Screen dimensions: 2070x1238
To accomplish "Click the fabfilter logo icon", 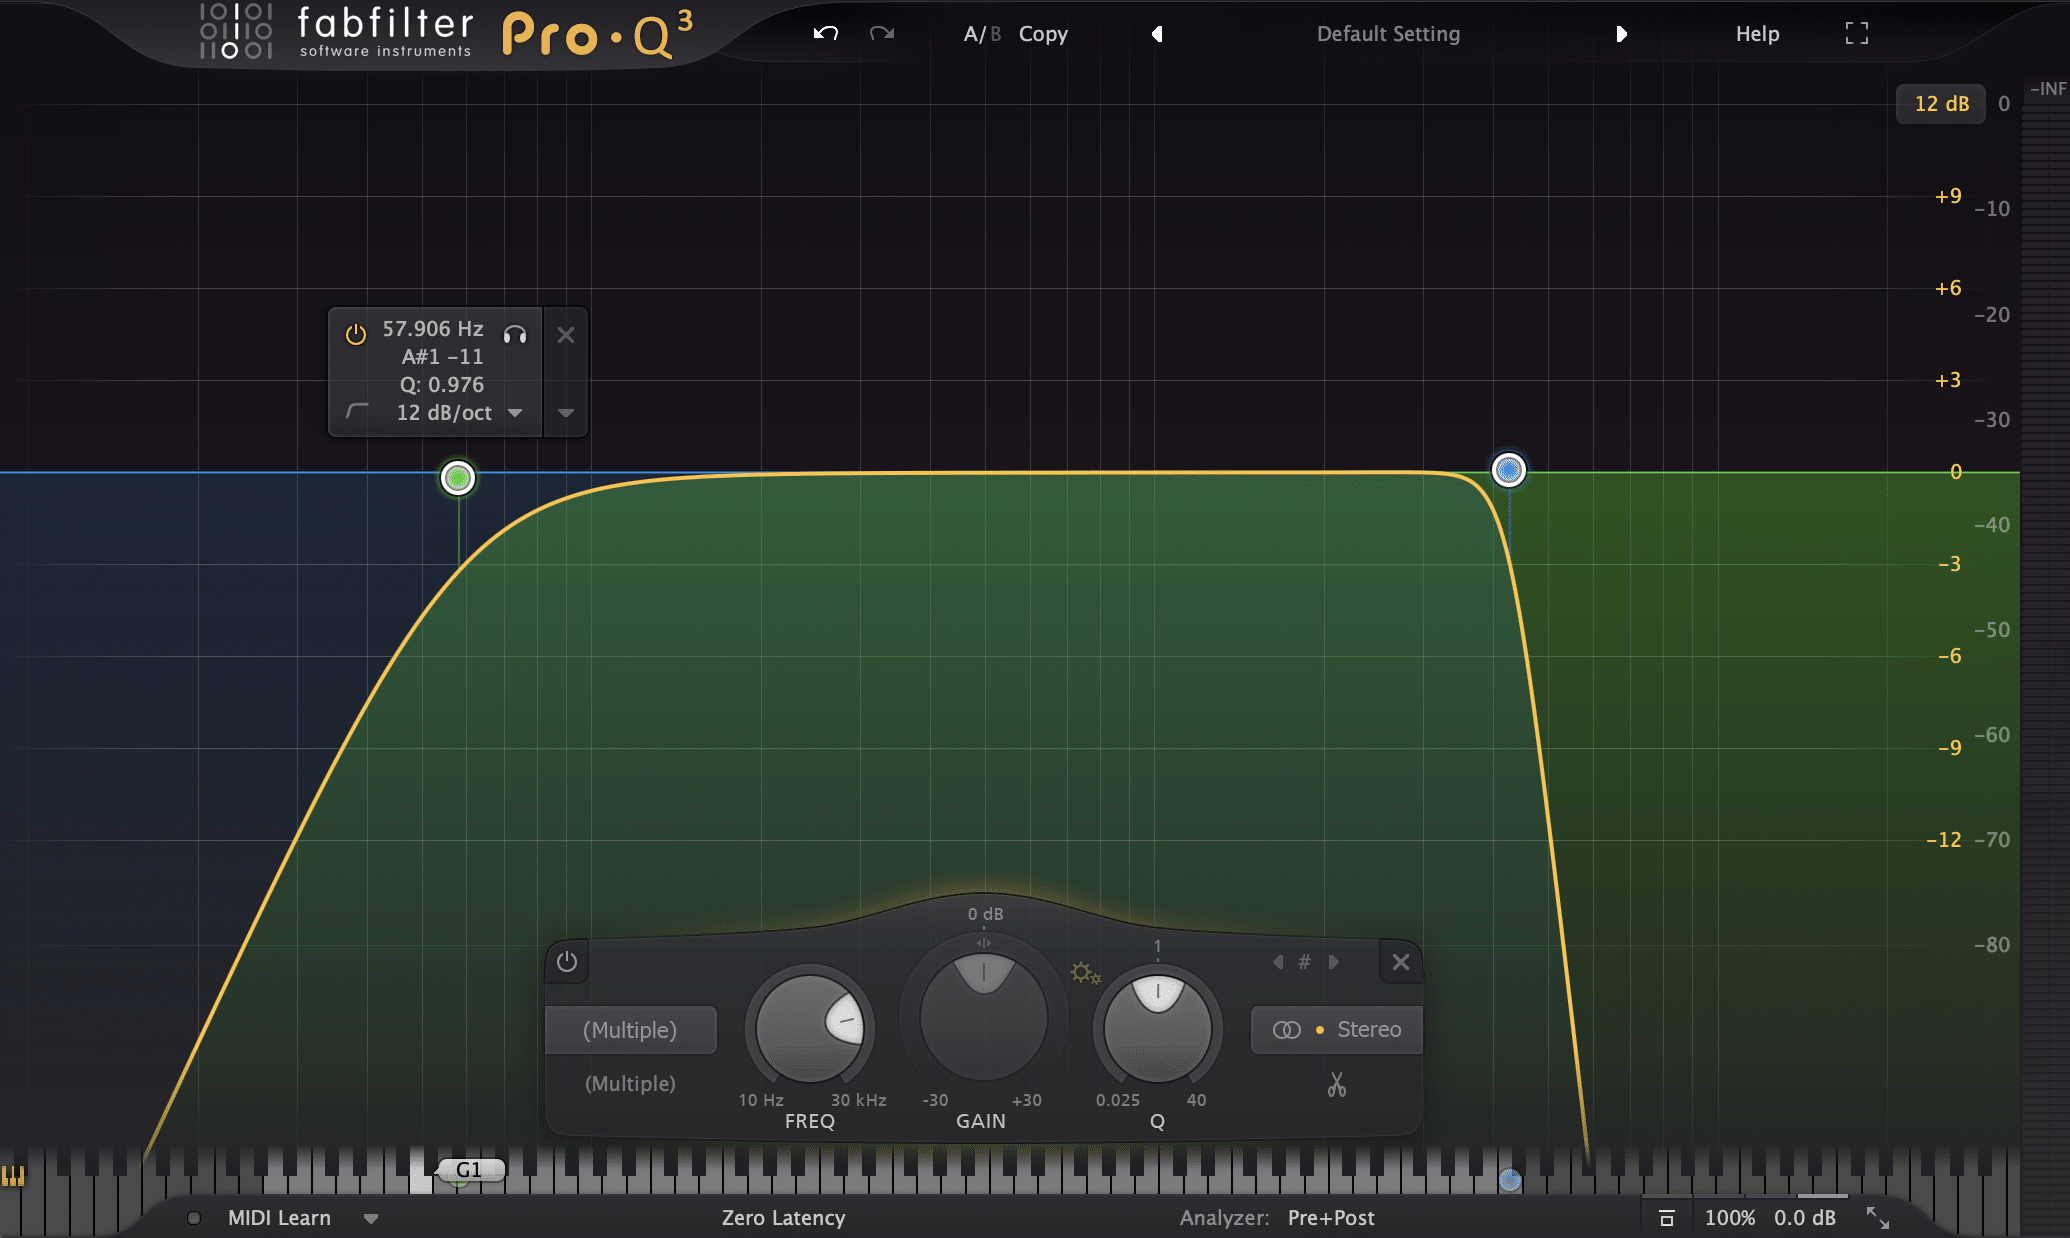I will coord(236,31).
